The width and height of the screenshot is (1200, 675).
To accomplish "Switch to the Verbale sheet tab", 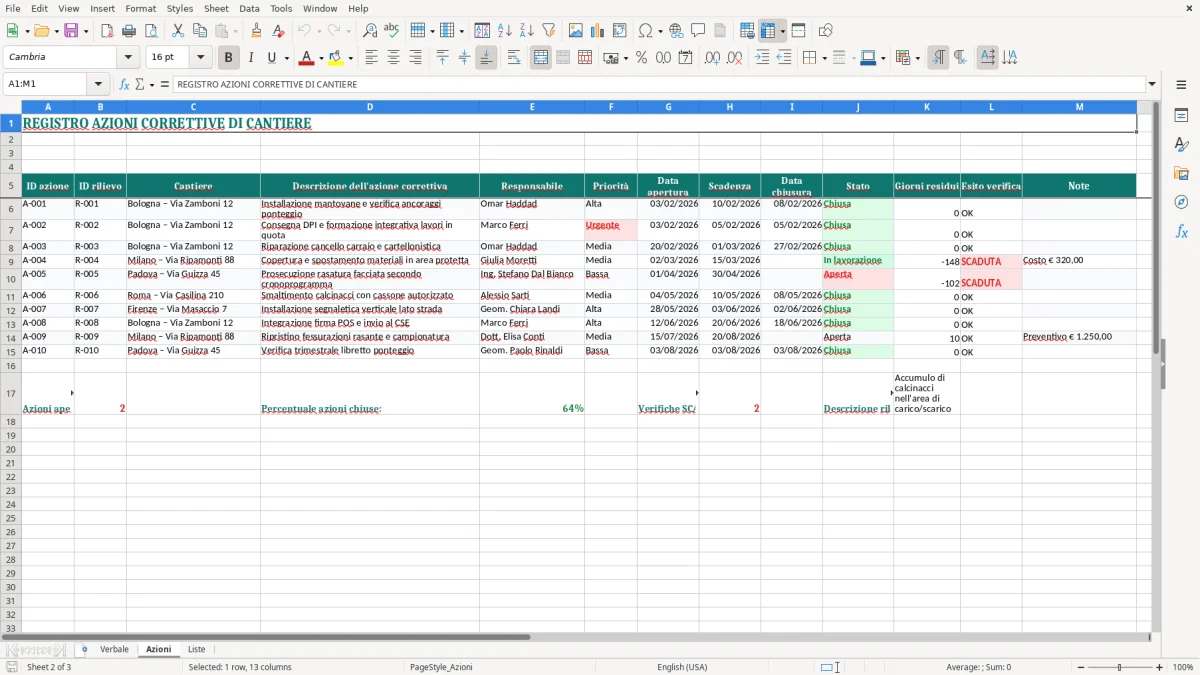I will pyautogui.click(x=114, y=650).
